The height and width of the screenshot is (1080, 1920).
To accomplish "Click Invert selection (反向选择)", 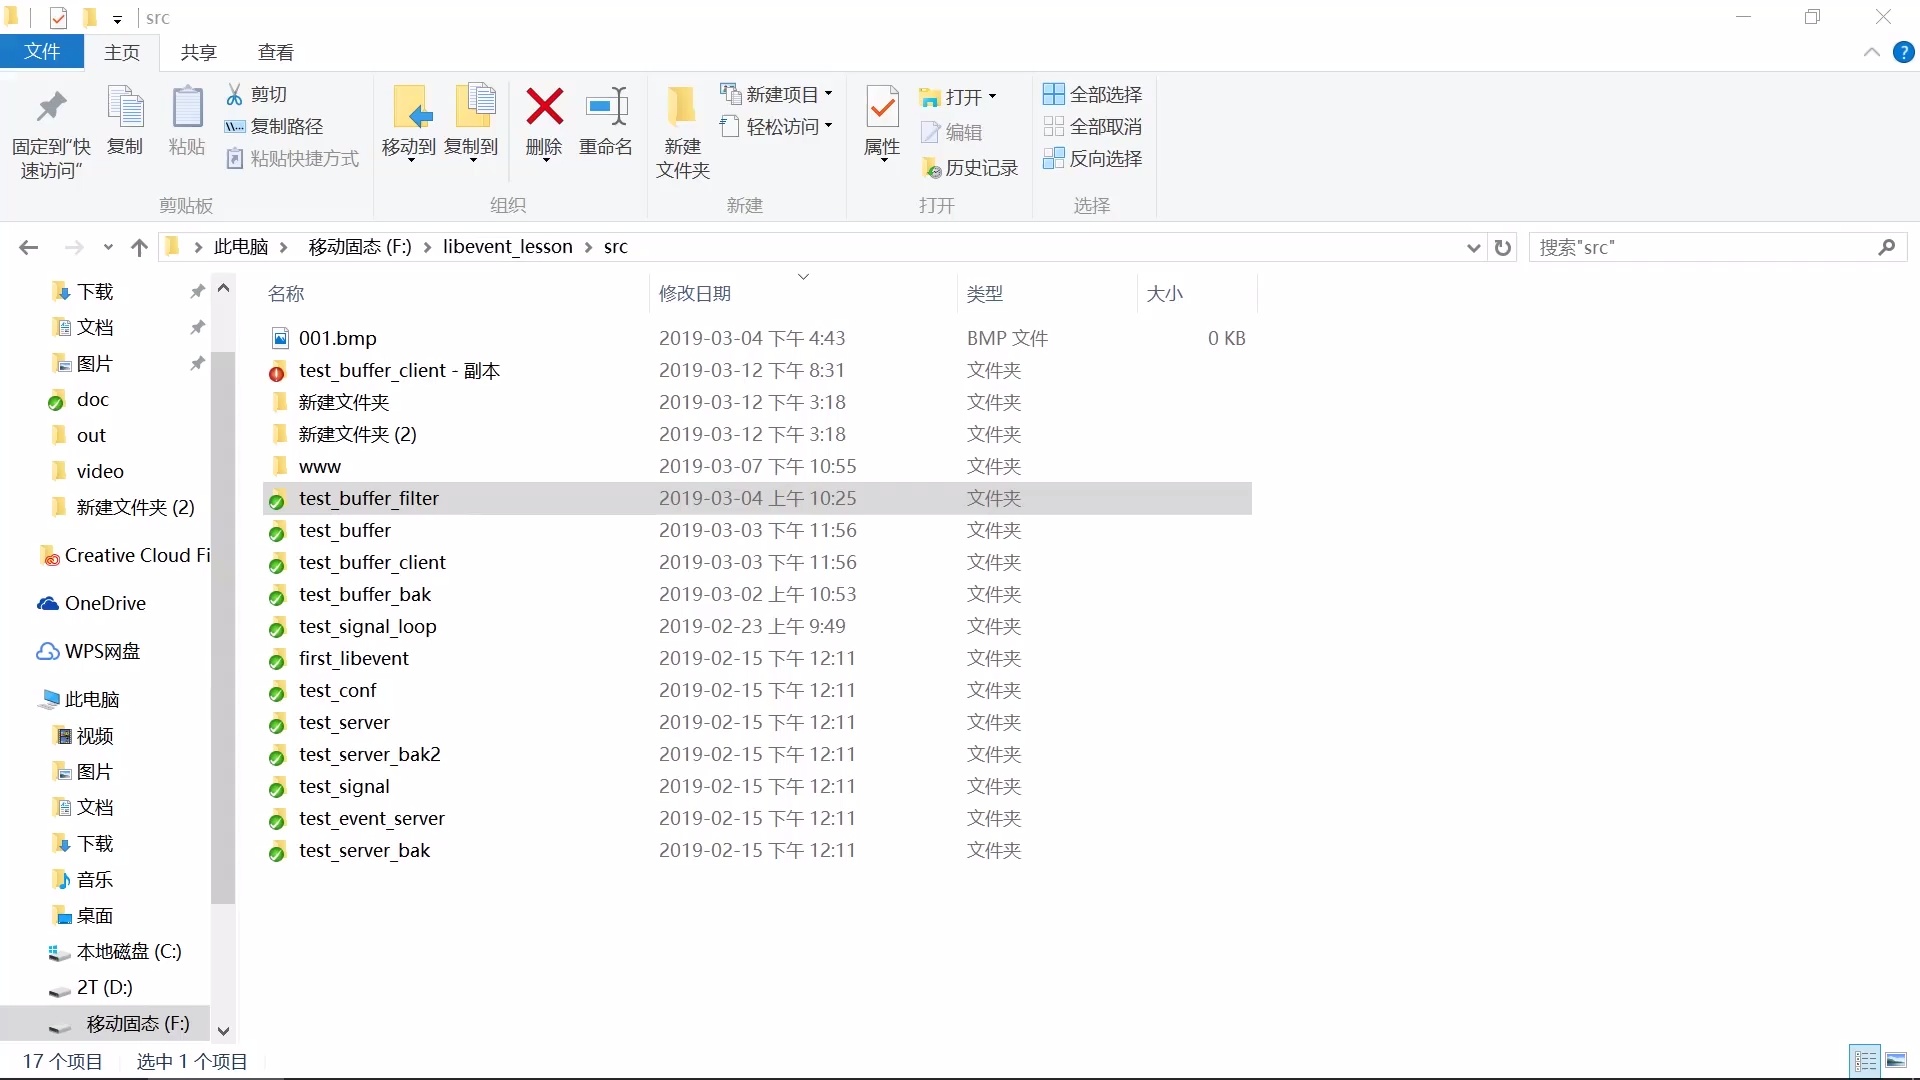I will click(1092, 158).
